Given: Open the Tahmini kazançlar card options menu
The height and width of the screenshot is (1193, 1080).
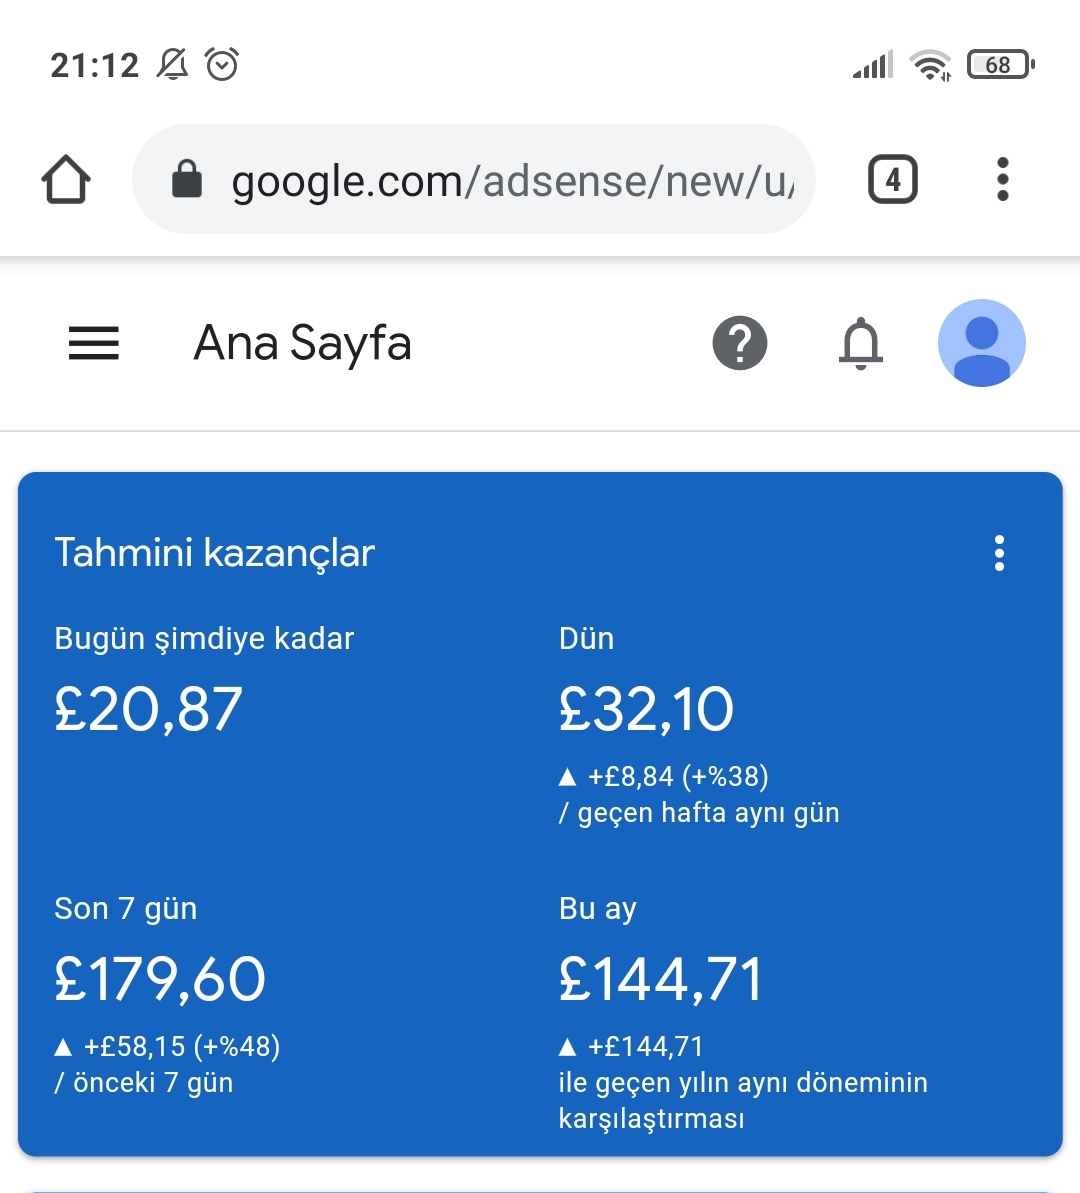Looking at the screenshot, I should click(999, 553).
